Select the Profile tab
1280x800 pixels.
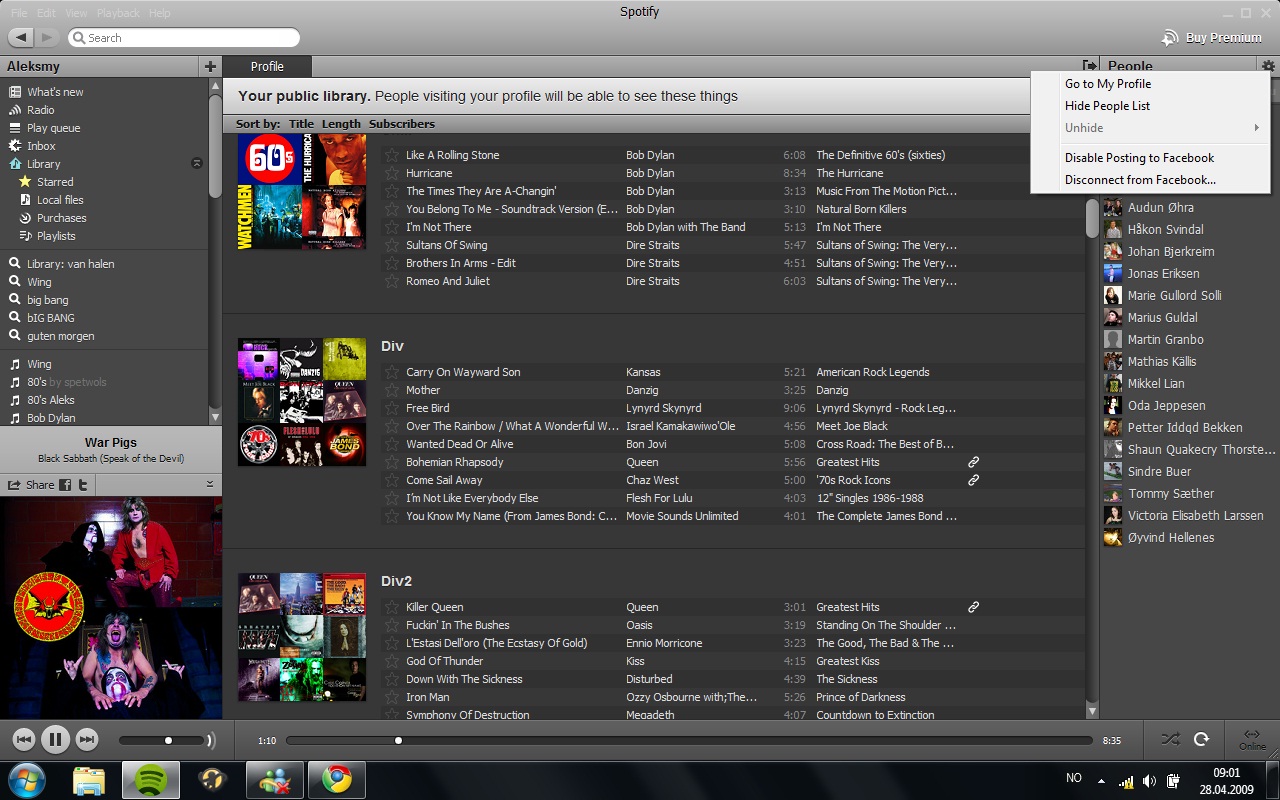pos(267,66)
